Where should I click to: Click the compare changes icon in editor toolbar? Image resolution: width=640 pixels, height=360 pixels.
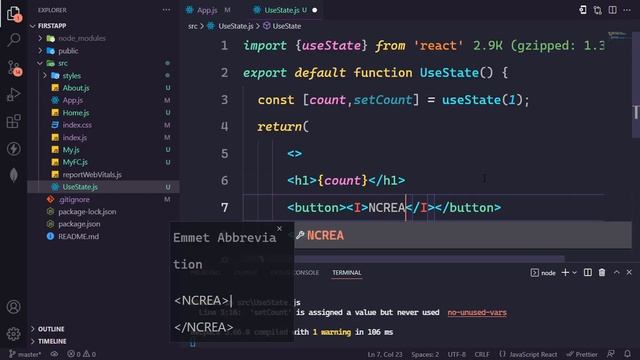click(x=598, y=10)
